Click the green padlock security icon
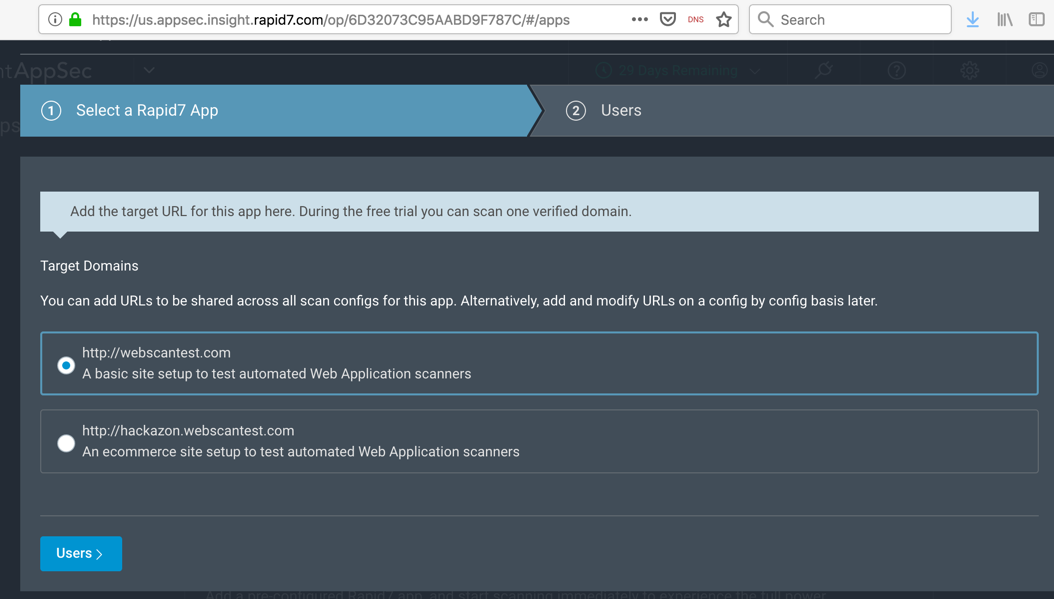Image resolution: width=1054 pixels, height=599 pixels. (x=75, y=19)
